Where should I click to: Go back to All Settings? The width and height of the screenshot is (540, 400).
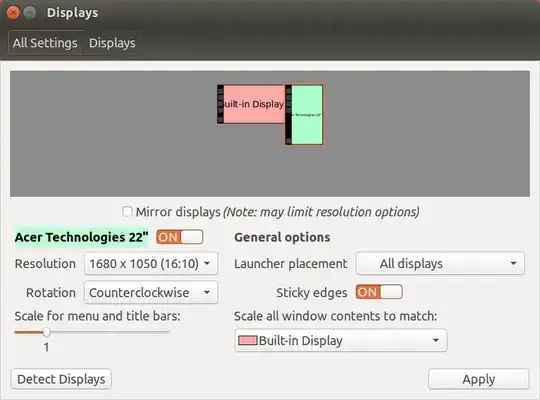coord(45,43)
